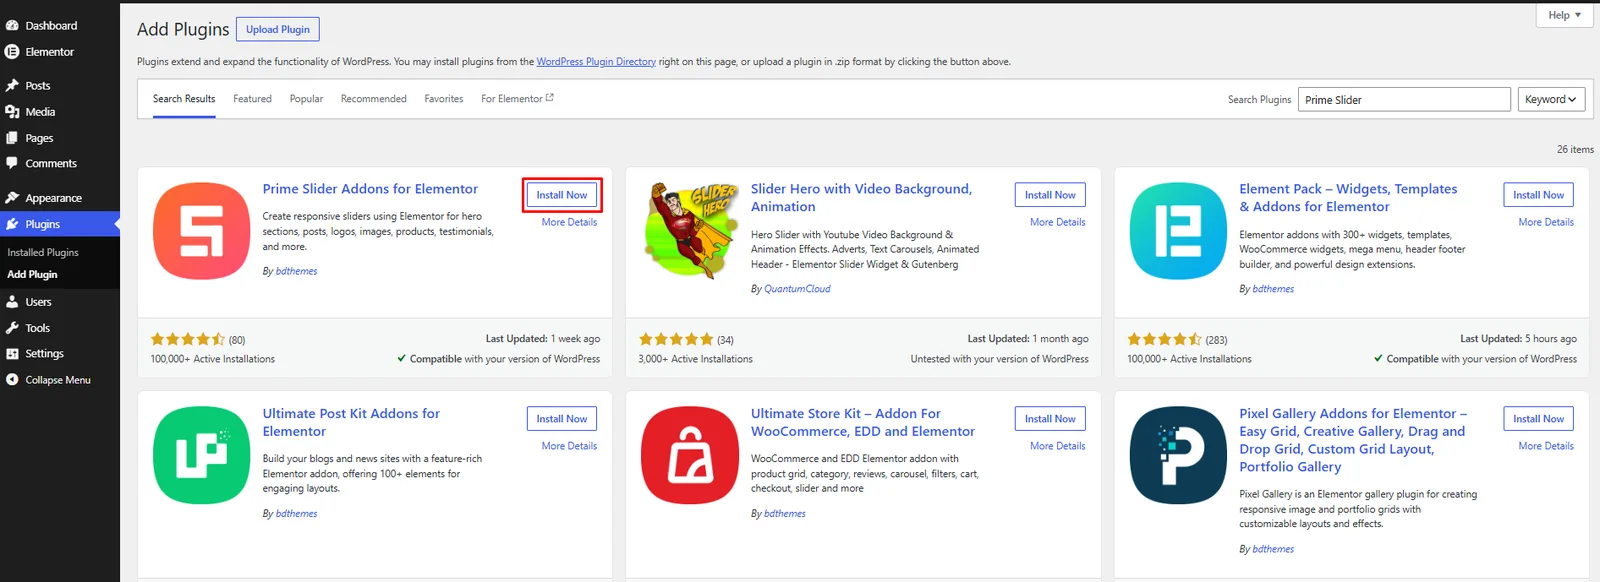This screenshot has width=1600, height=582.
Task: Click the Element Pack plugin logo
Action: (x=1178, y=231)
